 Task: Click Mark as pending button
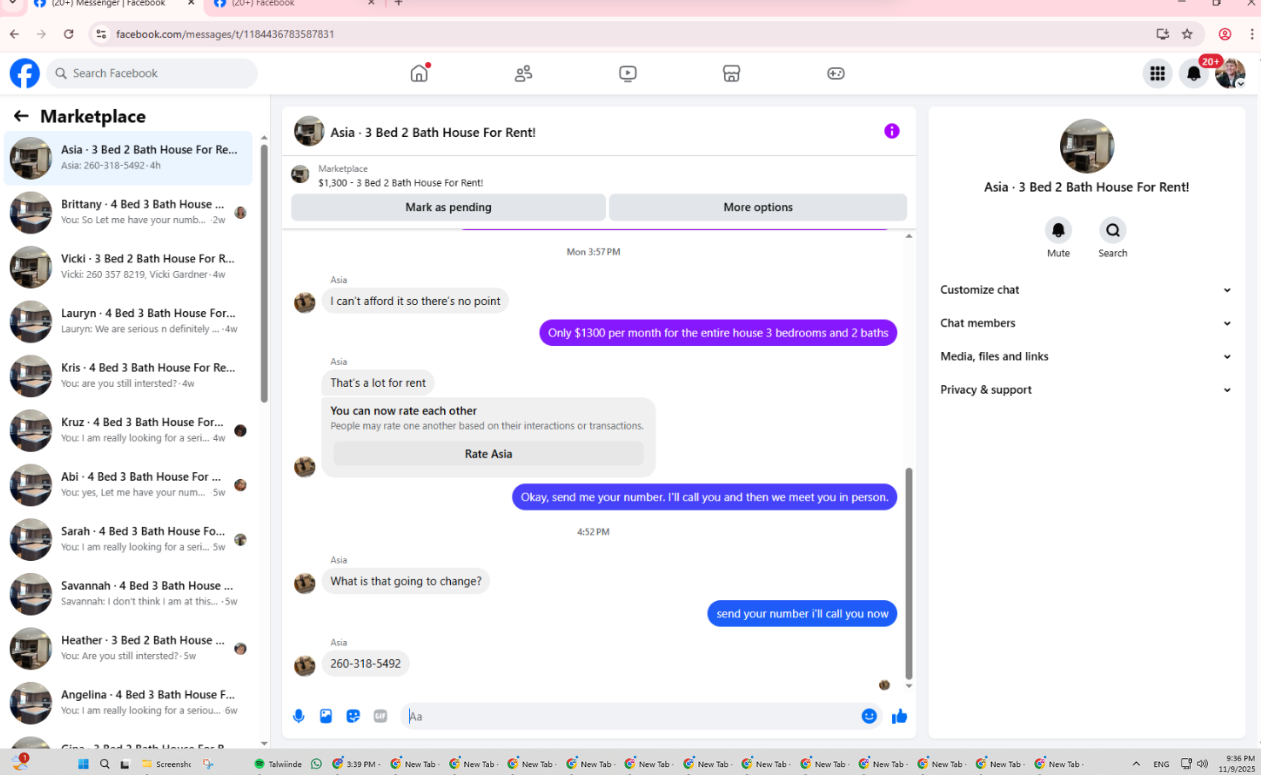pos(448,207)
